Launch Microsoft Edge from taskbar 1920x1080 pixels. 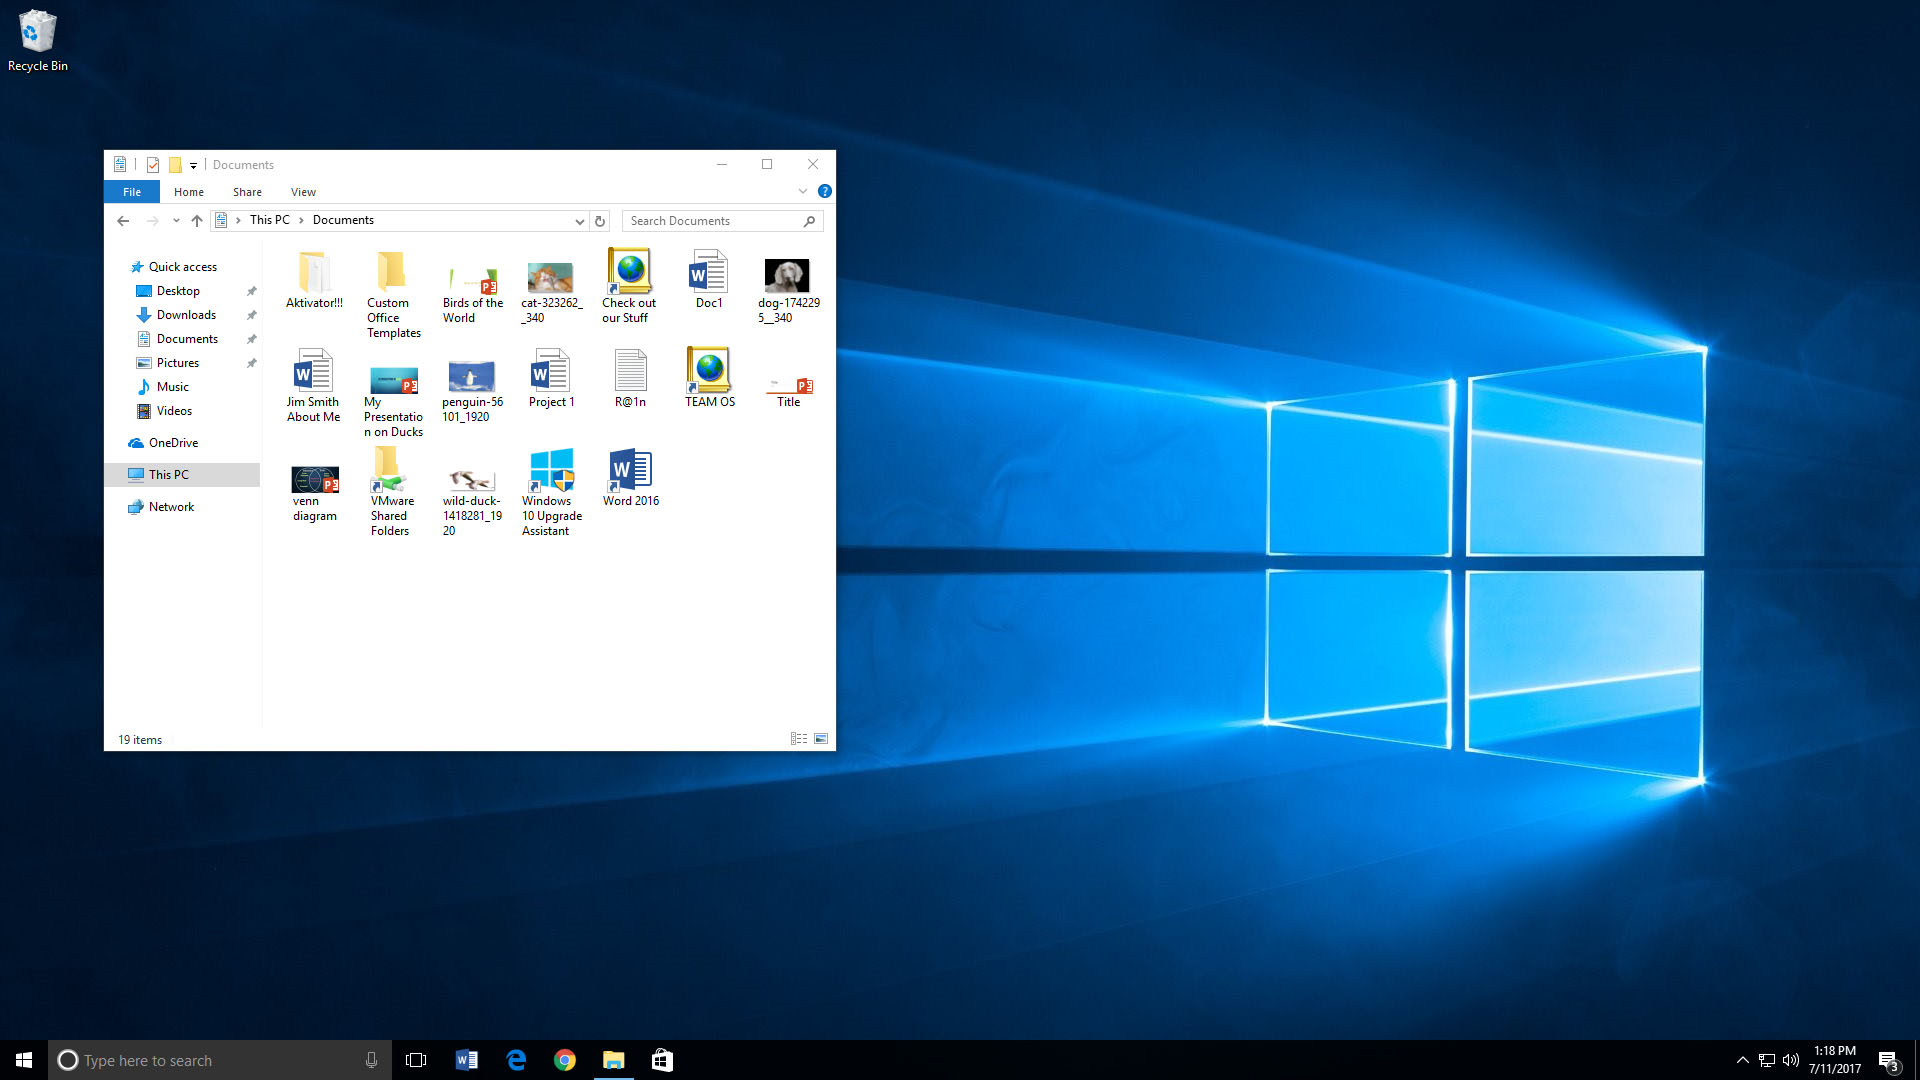pyautogui.click(x=516, y=1060)
